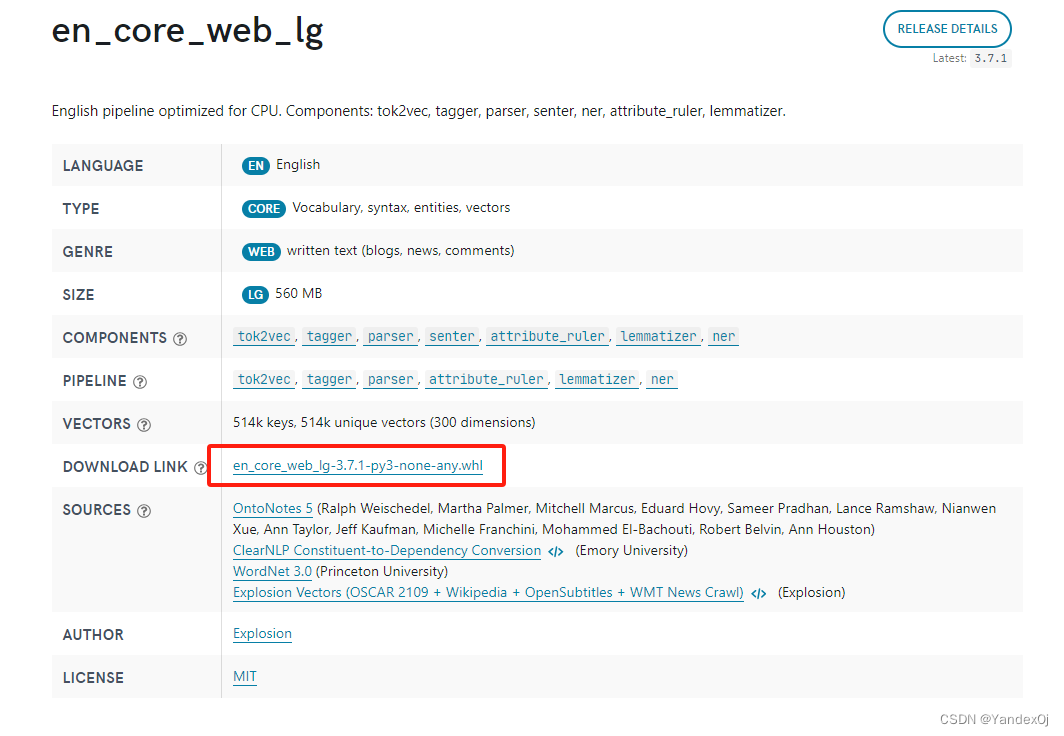Screen dimensions: 1064x736
Task: Open tok2vec link in Components row
Action: [264, 336]
